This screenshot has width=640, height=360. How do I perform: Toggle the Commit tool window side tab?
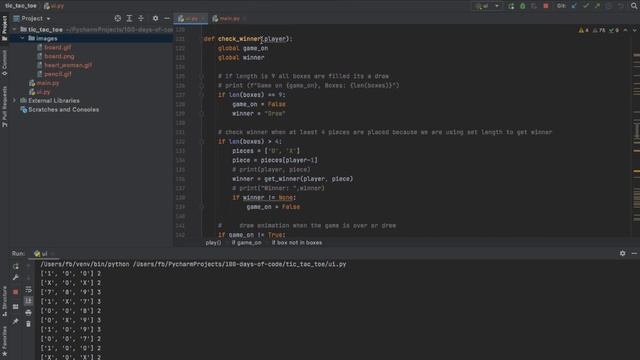pyautogui.click(x=4, y=63)
